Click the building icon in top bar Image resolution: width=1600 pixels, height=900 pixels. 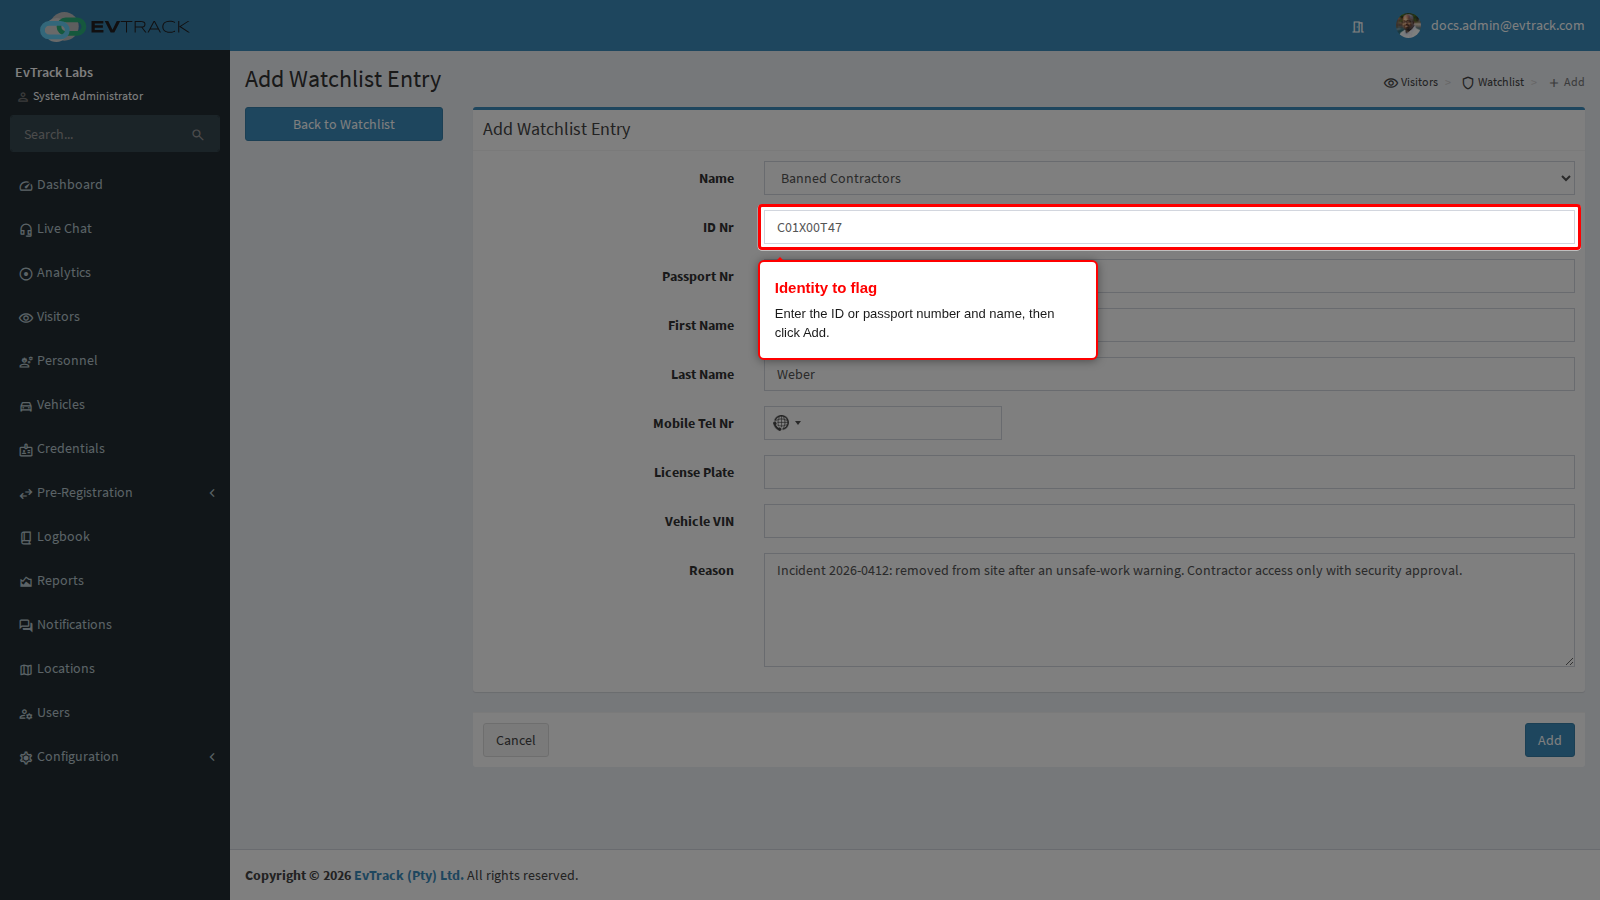(x=1358, y=27)
